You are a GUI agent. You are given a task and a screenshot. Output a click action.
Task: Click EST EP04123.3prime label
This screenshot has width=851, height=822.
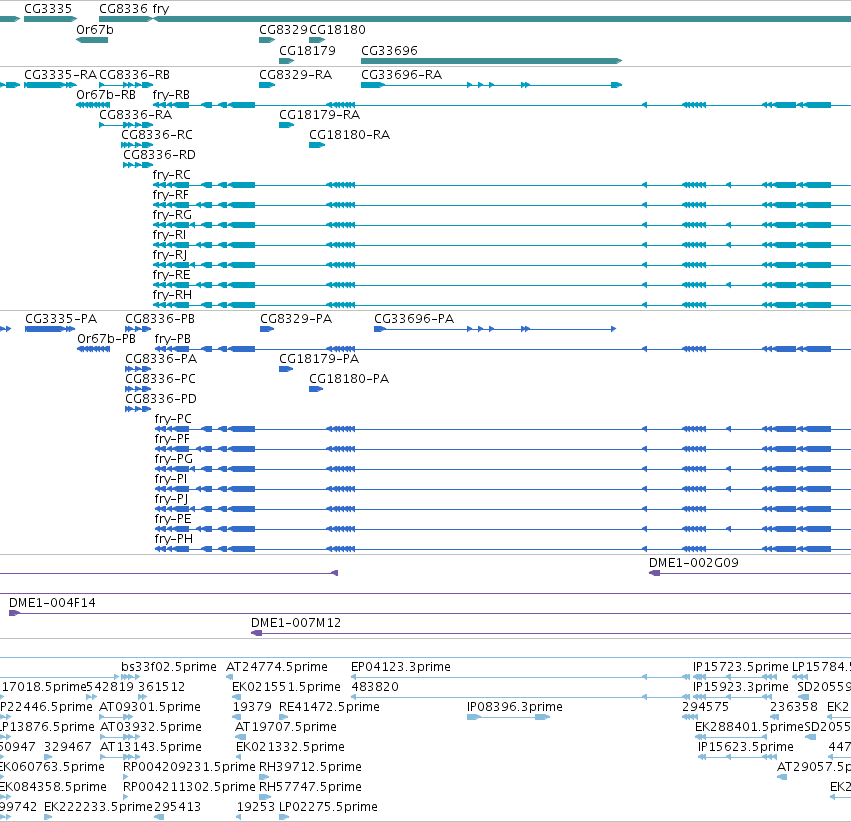(401, 667)
